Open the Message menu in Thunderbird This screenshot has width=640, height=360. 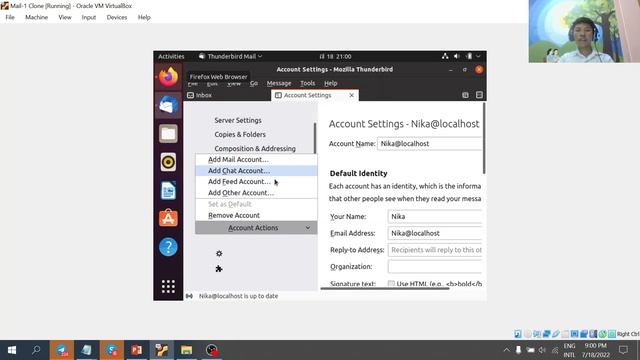coord(279,83)
